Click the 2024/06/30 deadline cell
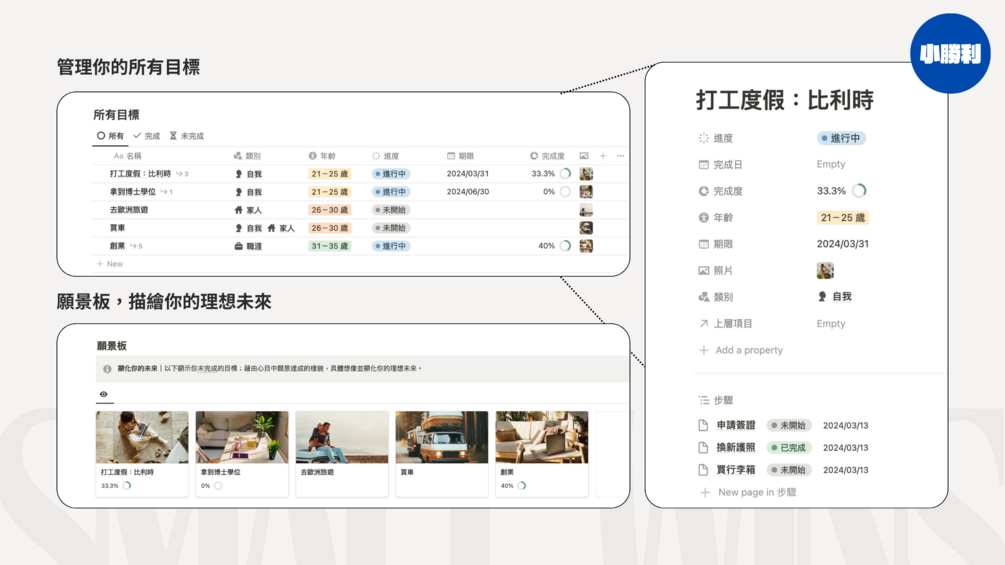Viewport: 1005px width, 565px height. pos(468,192)
